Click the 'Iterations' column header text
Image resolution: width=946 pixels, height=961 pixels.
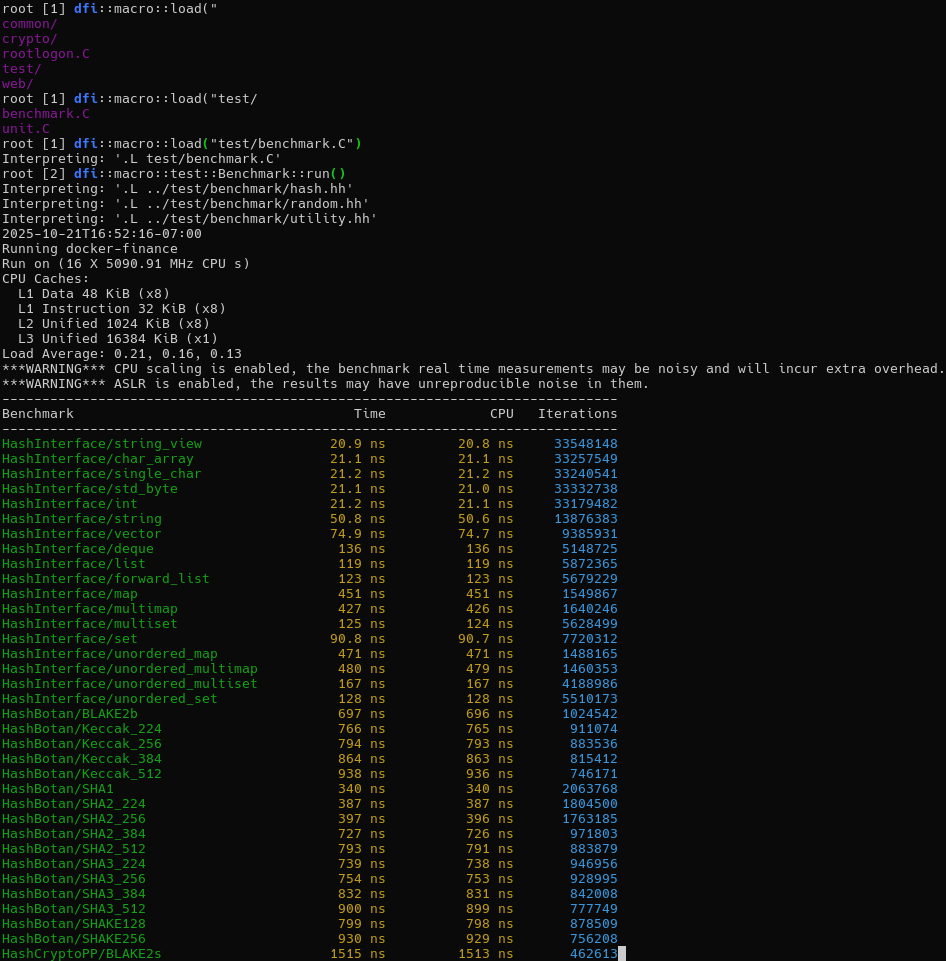[x=577, y=413]
